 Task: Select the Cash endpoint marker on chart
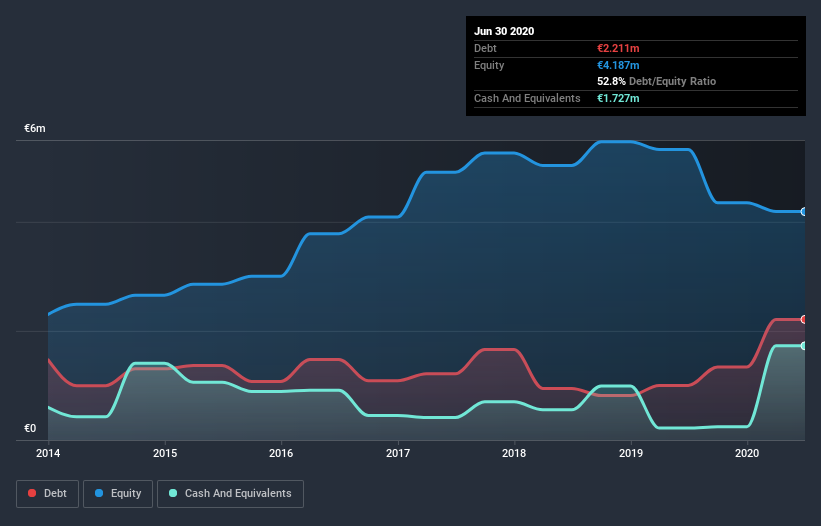(x=804, y=345)
